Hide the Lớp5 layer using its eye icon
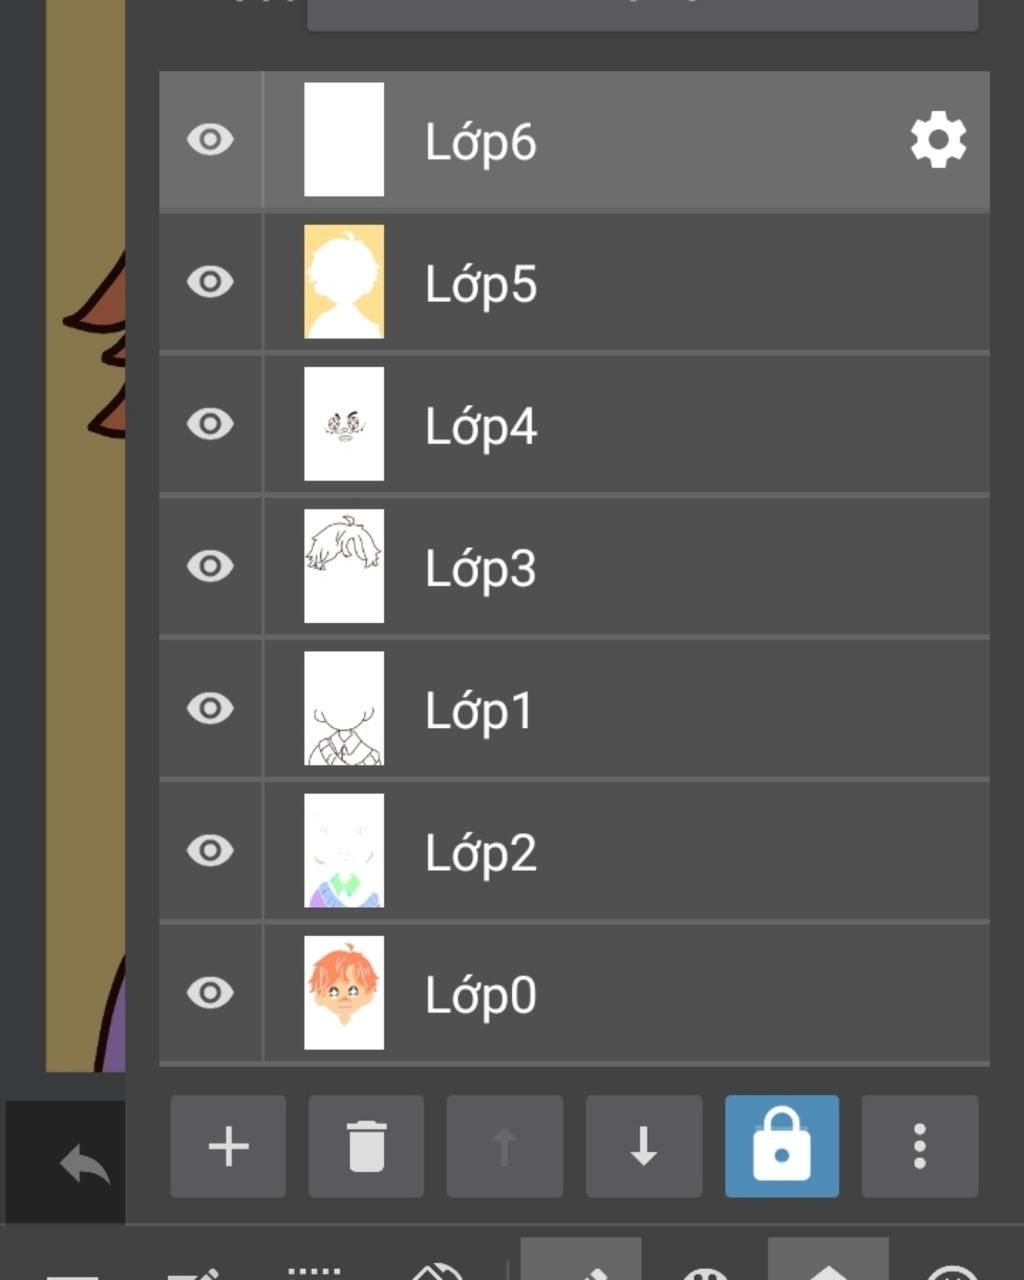Screen dimensions: 1024x1280 pos(210,282)
